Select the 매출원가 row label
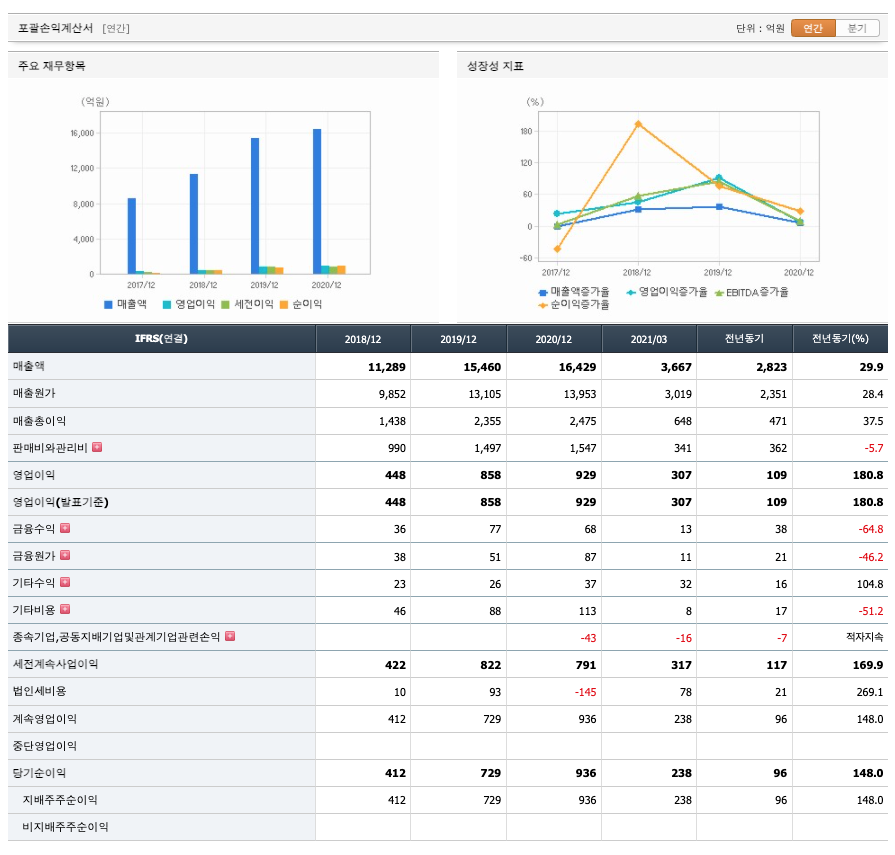 34,393
